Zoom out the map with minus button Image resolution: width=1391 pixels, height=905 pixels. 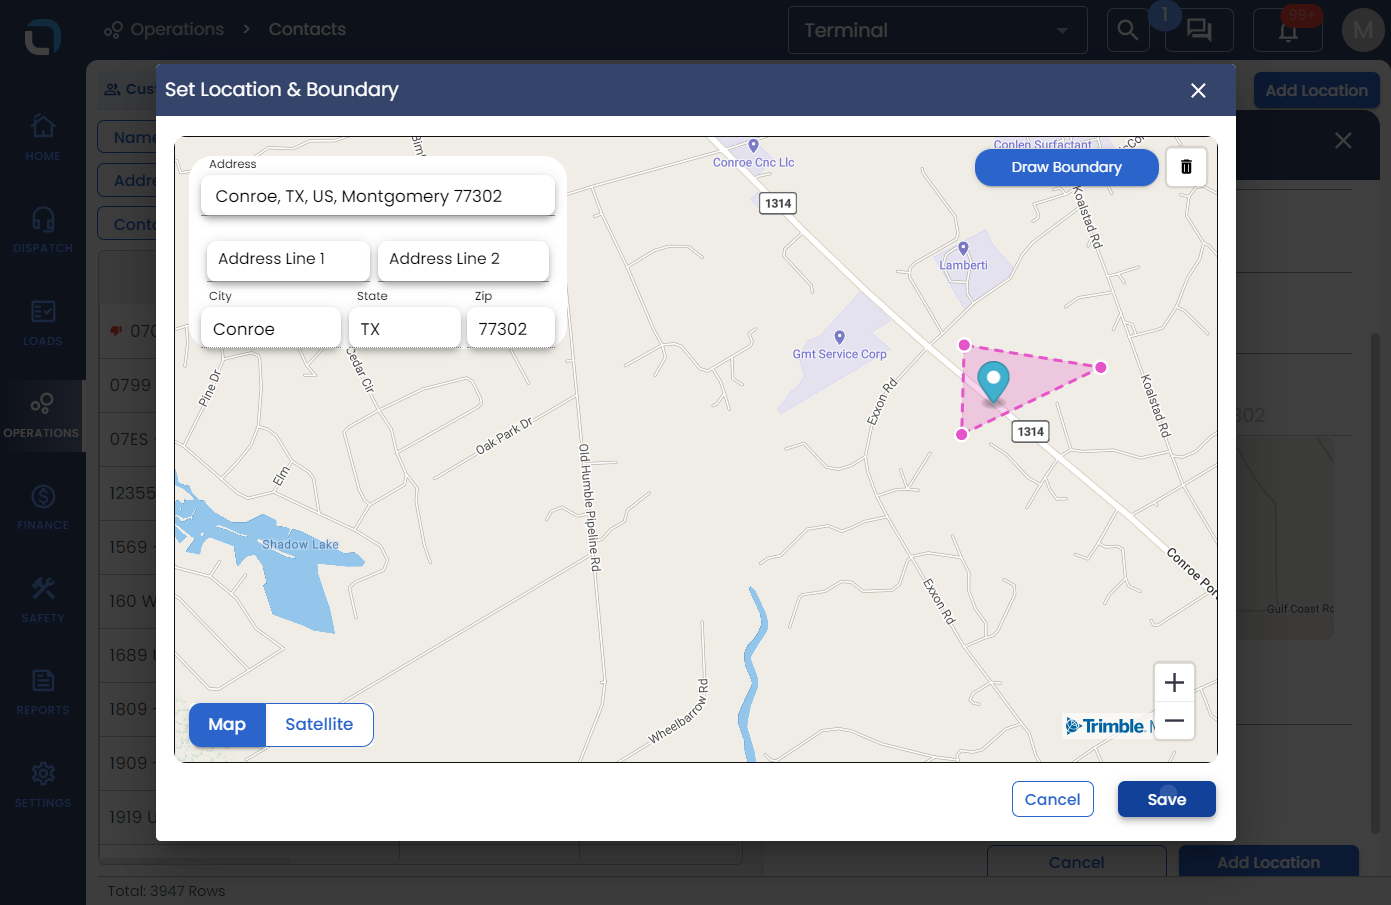point(1174,720)
